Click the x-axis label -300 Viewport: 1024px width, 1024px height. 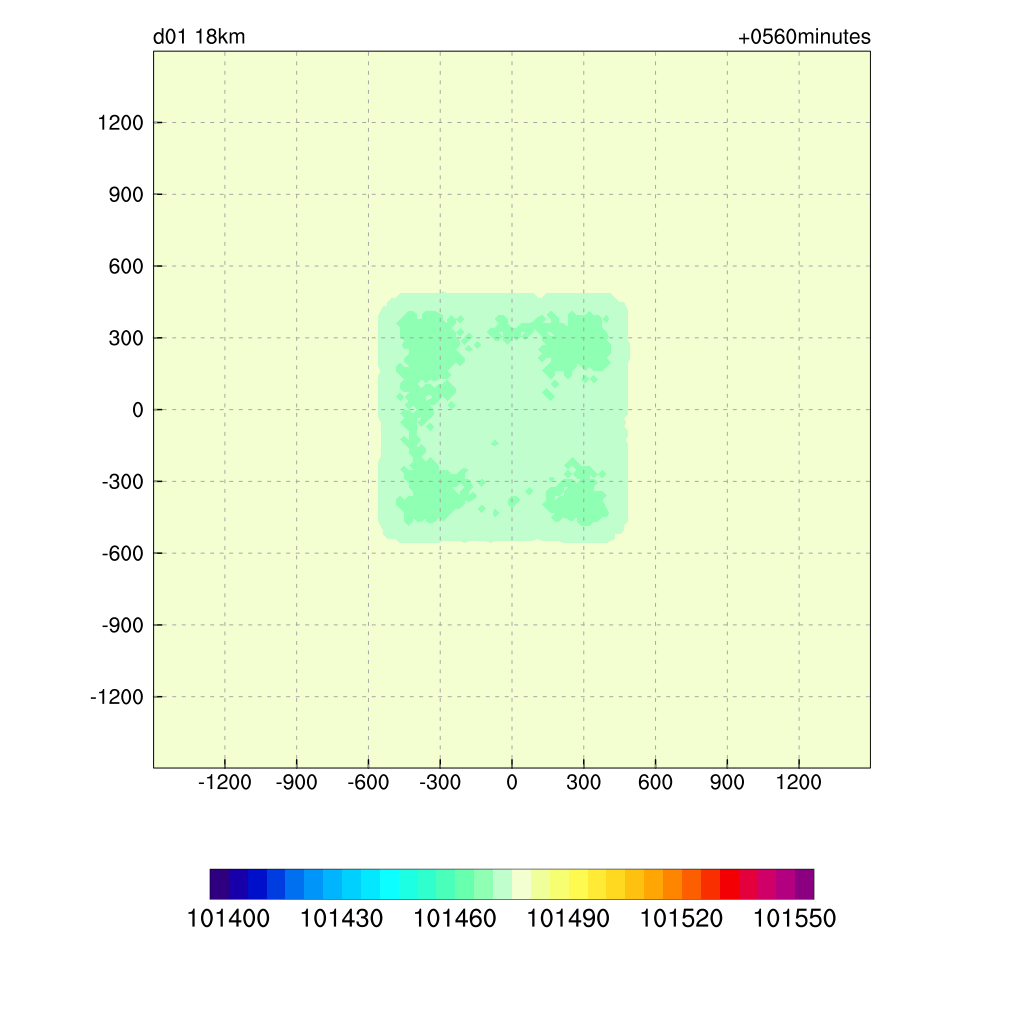(x=440, y=782)
